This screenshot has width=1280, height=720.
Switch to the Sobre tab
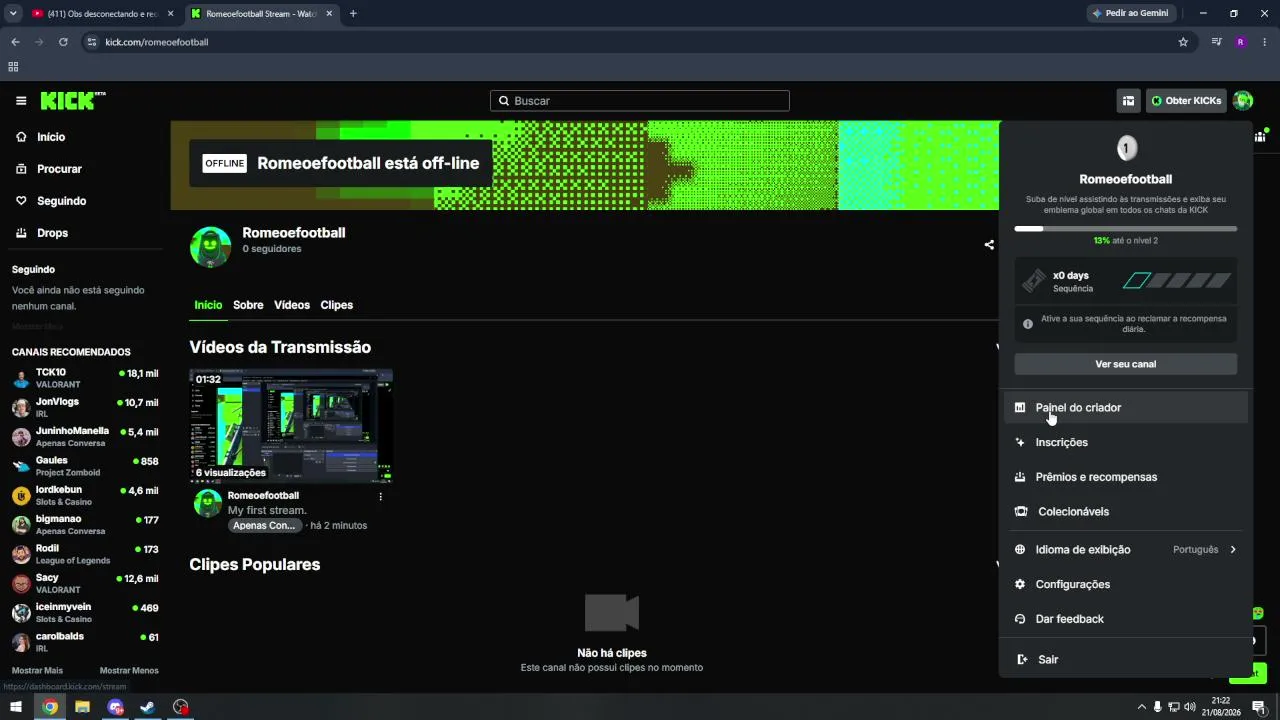tap(248, 305)
